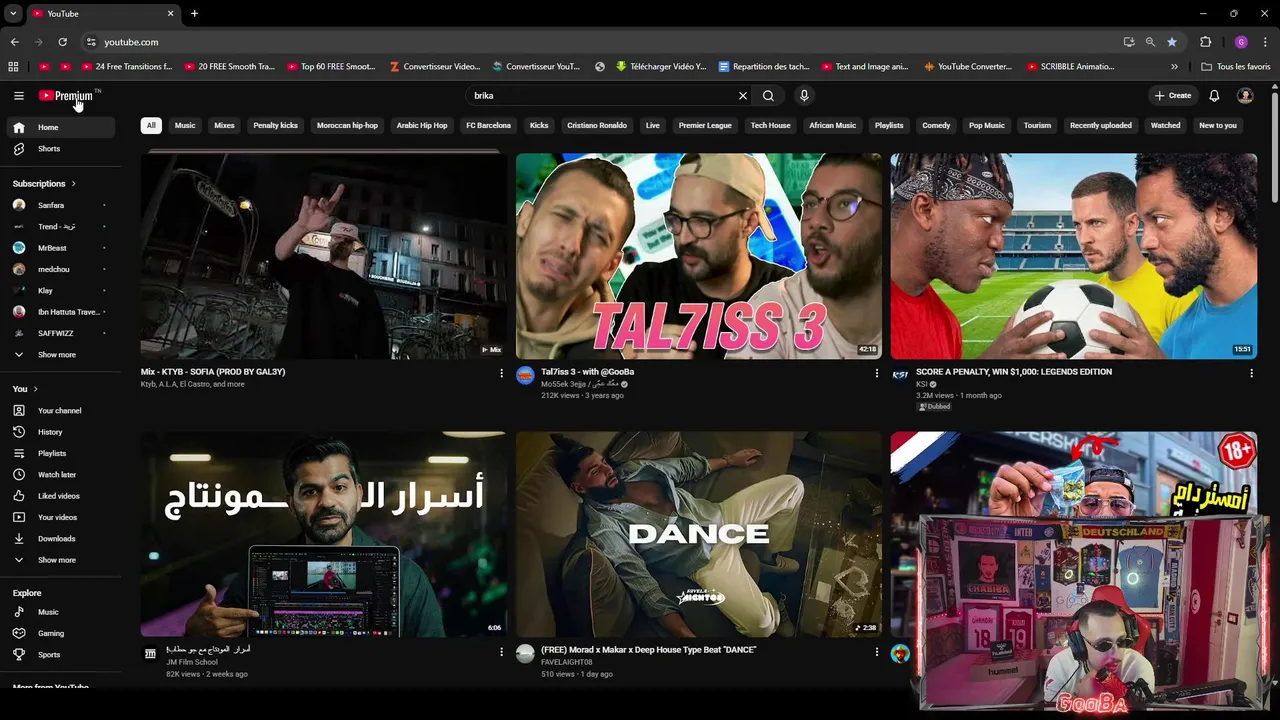Screen dimensions: 1280x720
Task: Select the Mixes filter chip
Action: point(224,126)
